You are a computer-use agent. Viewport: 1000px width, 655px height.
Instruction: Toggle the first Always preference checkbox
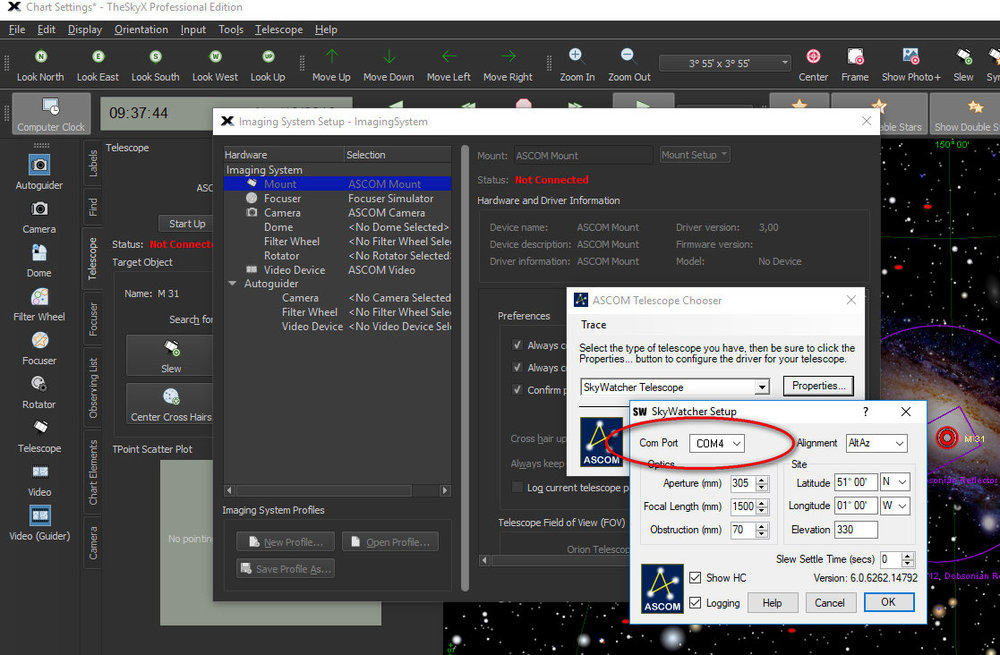[517, 345]
